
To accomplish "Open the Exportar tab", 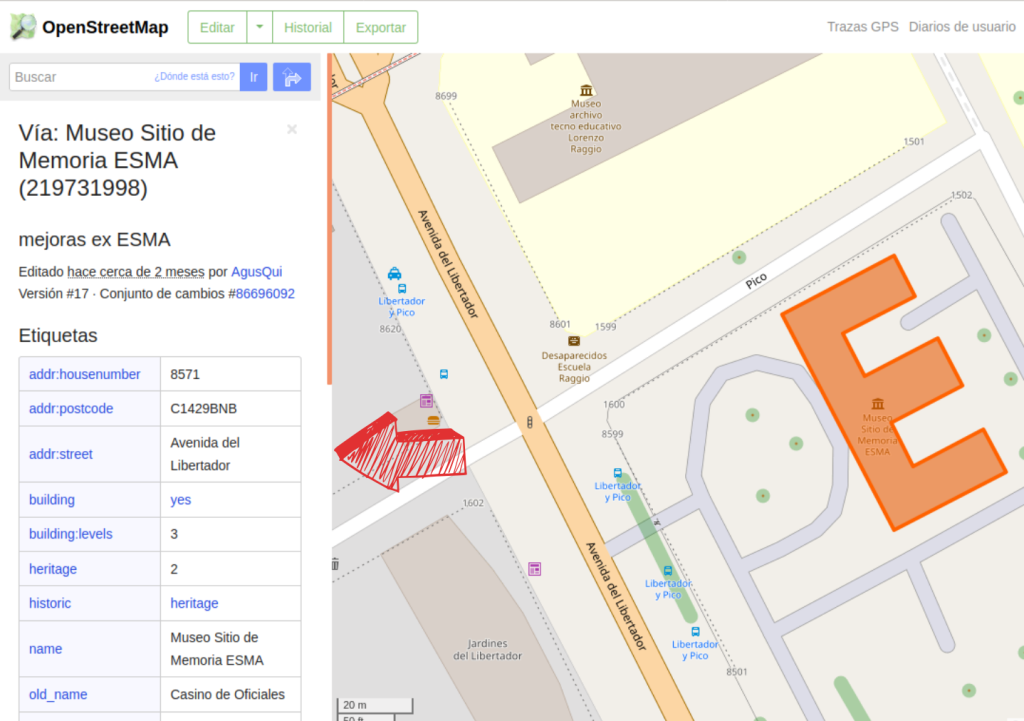I will 381,27.
